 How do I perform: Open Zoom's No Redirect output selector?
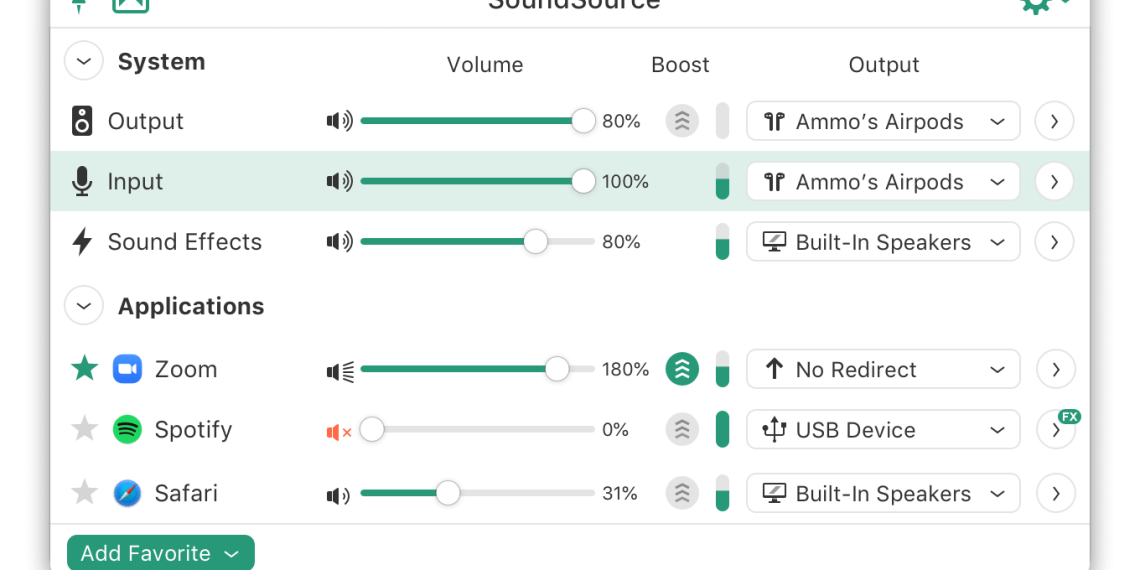883,369
